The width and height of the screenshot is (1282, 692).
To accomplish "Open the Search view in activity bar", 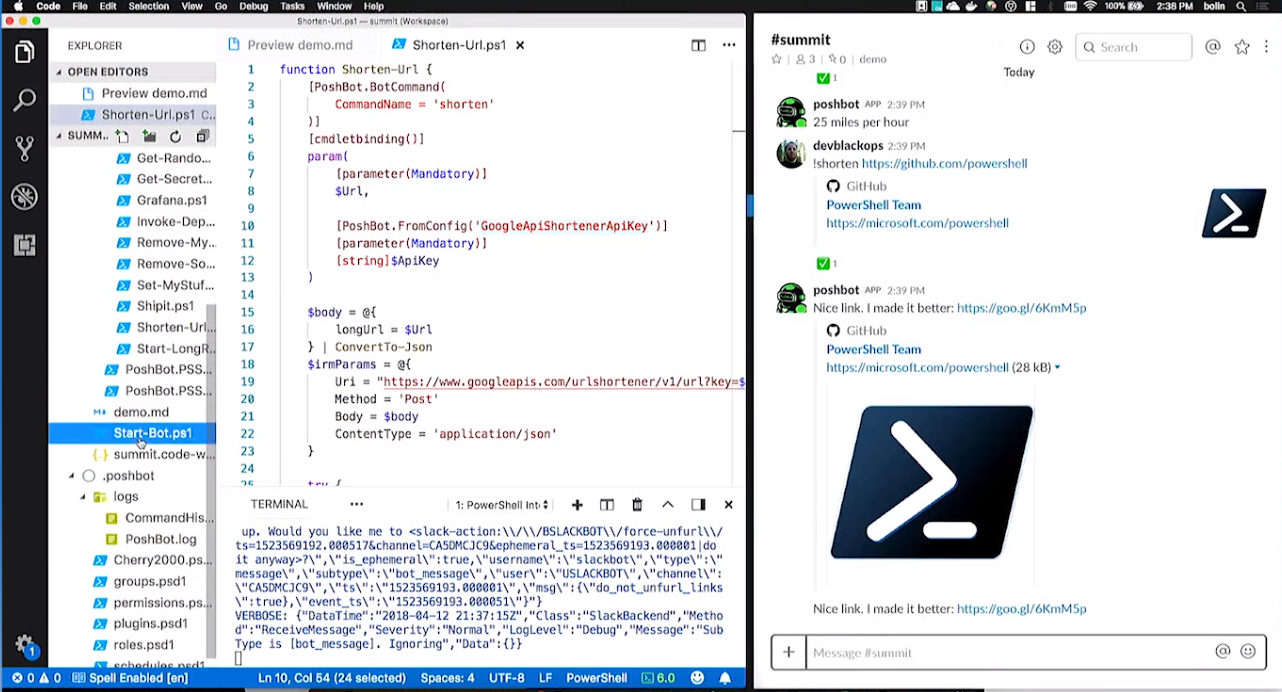I will point(24,100).
